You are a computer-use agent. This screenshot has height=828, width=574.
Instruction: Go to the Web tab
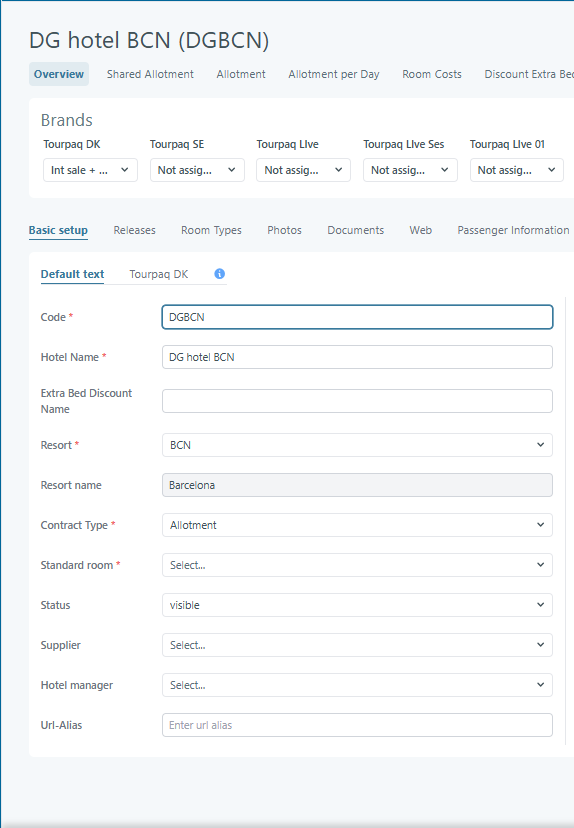click(421, 230)
